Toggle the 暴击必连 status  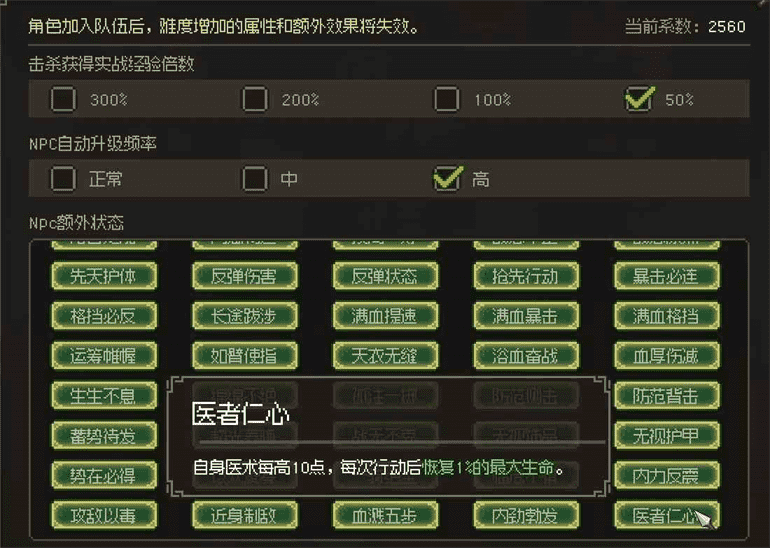[x=667, y=276]
